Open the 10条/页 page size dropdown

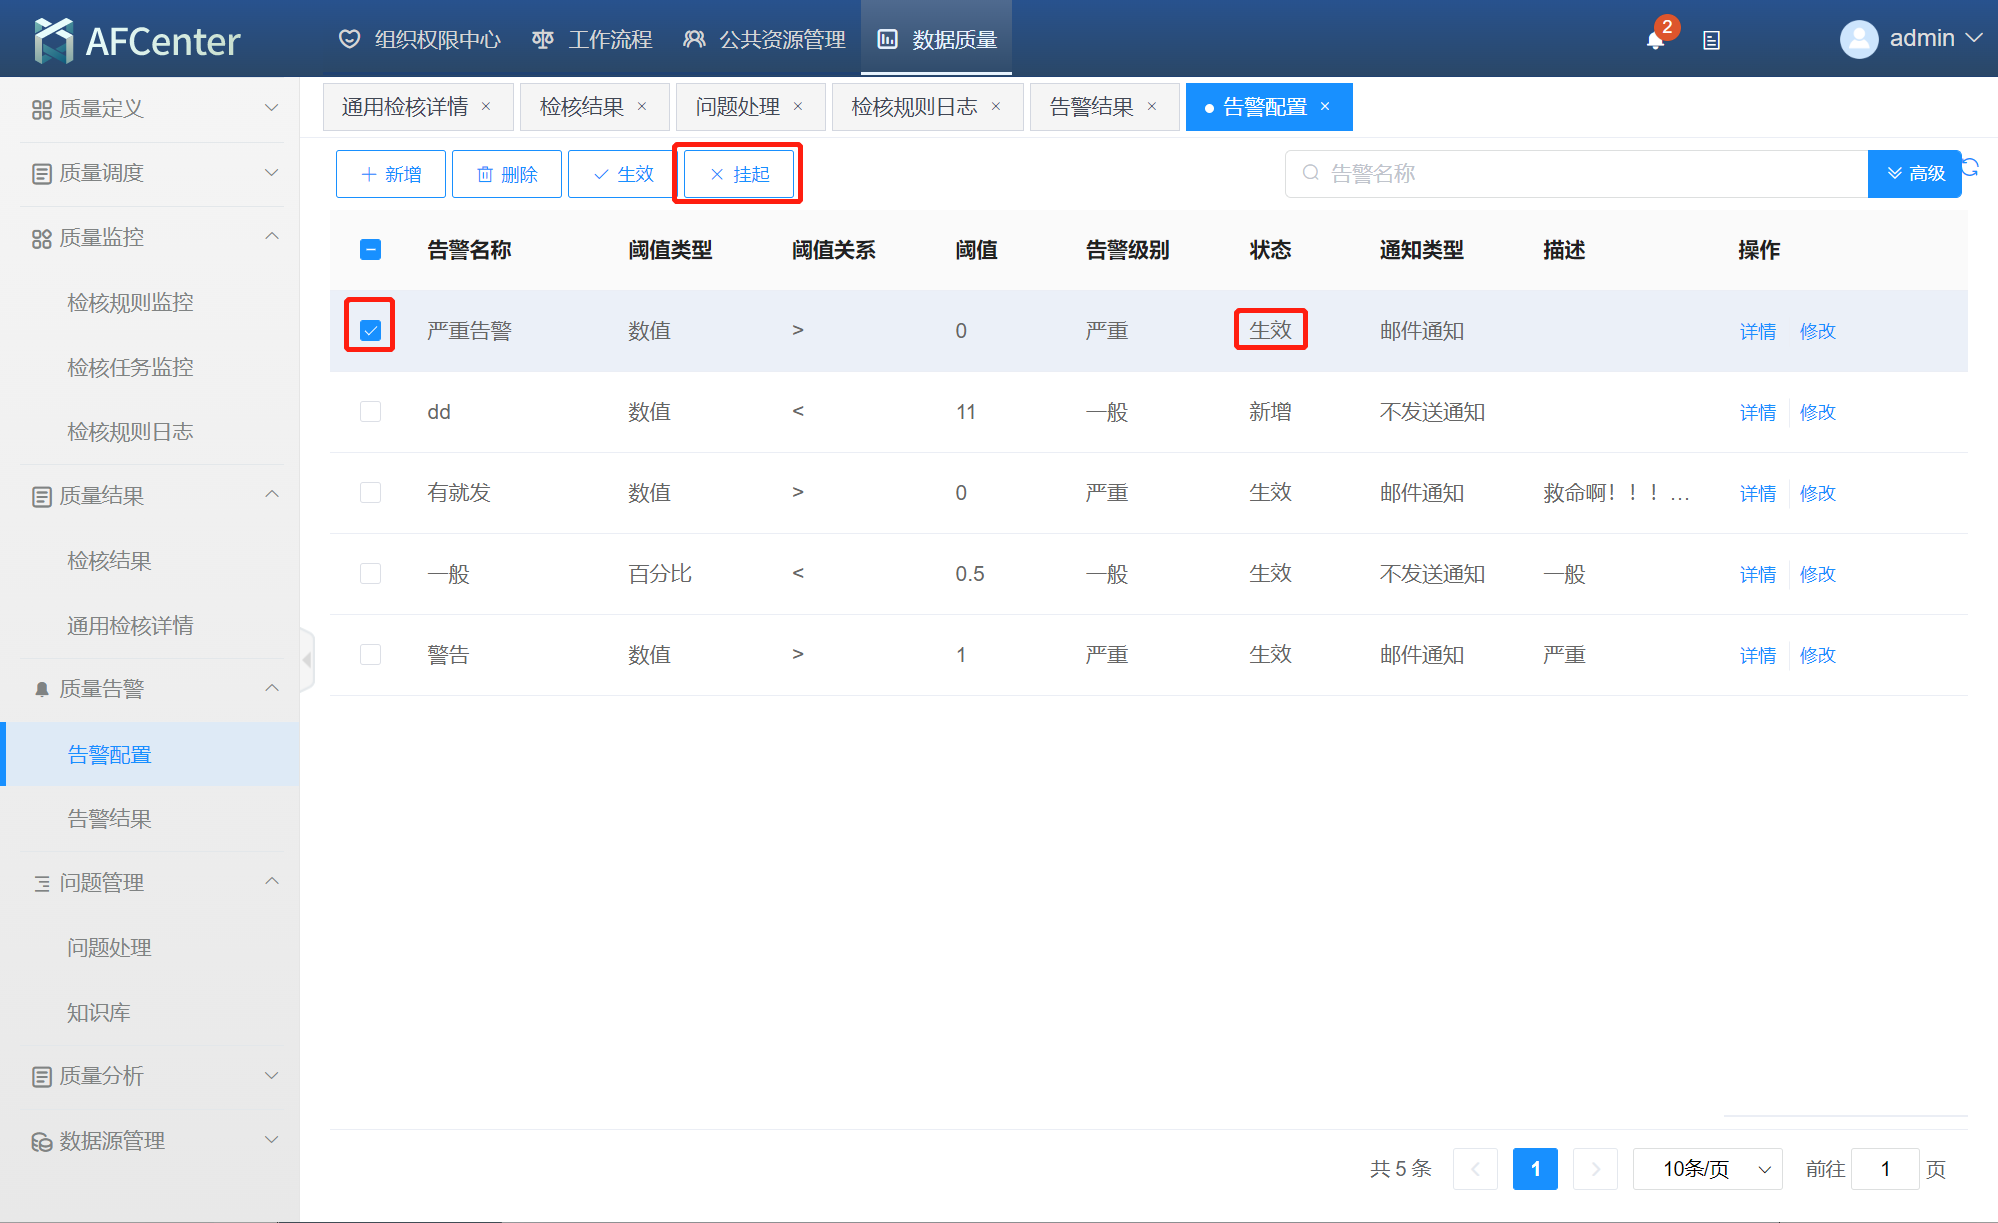(x=1707, y=1169)
